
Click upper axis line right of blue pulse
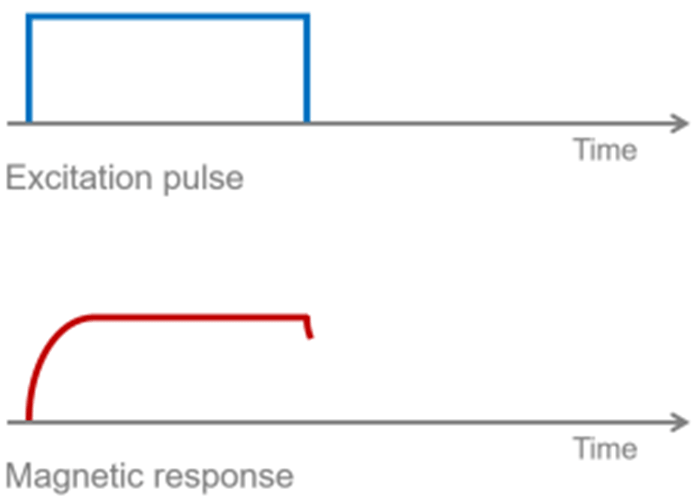tap(450, 123)
